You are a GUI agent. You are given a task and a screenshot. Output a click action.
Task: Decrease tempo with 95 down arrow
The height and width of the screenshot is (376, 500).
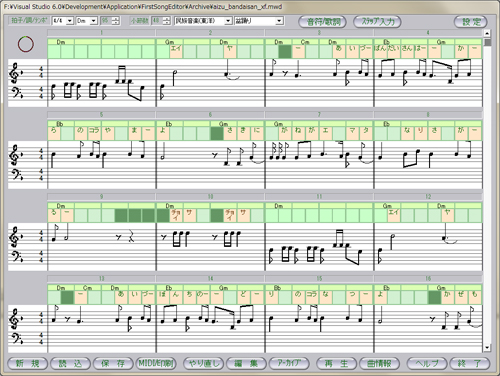[x=115, y=23]
